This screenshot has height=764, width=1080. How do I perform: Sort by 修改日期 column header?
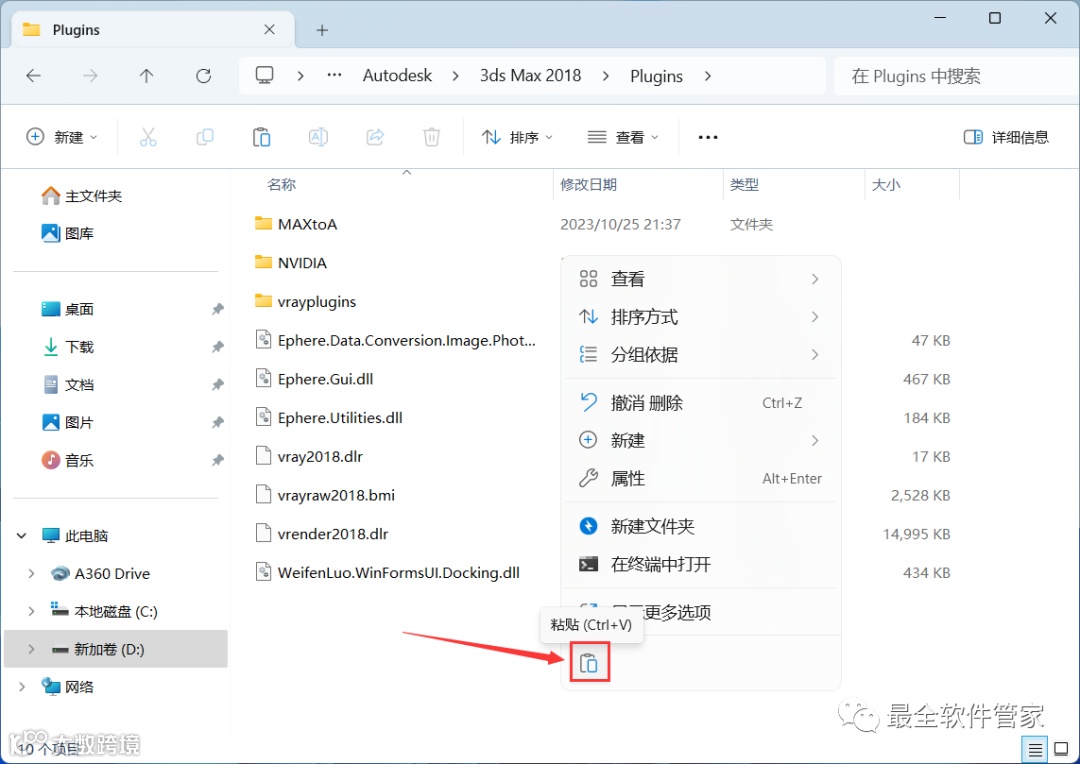[x=588, y=185]
